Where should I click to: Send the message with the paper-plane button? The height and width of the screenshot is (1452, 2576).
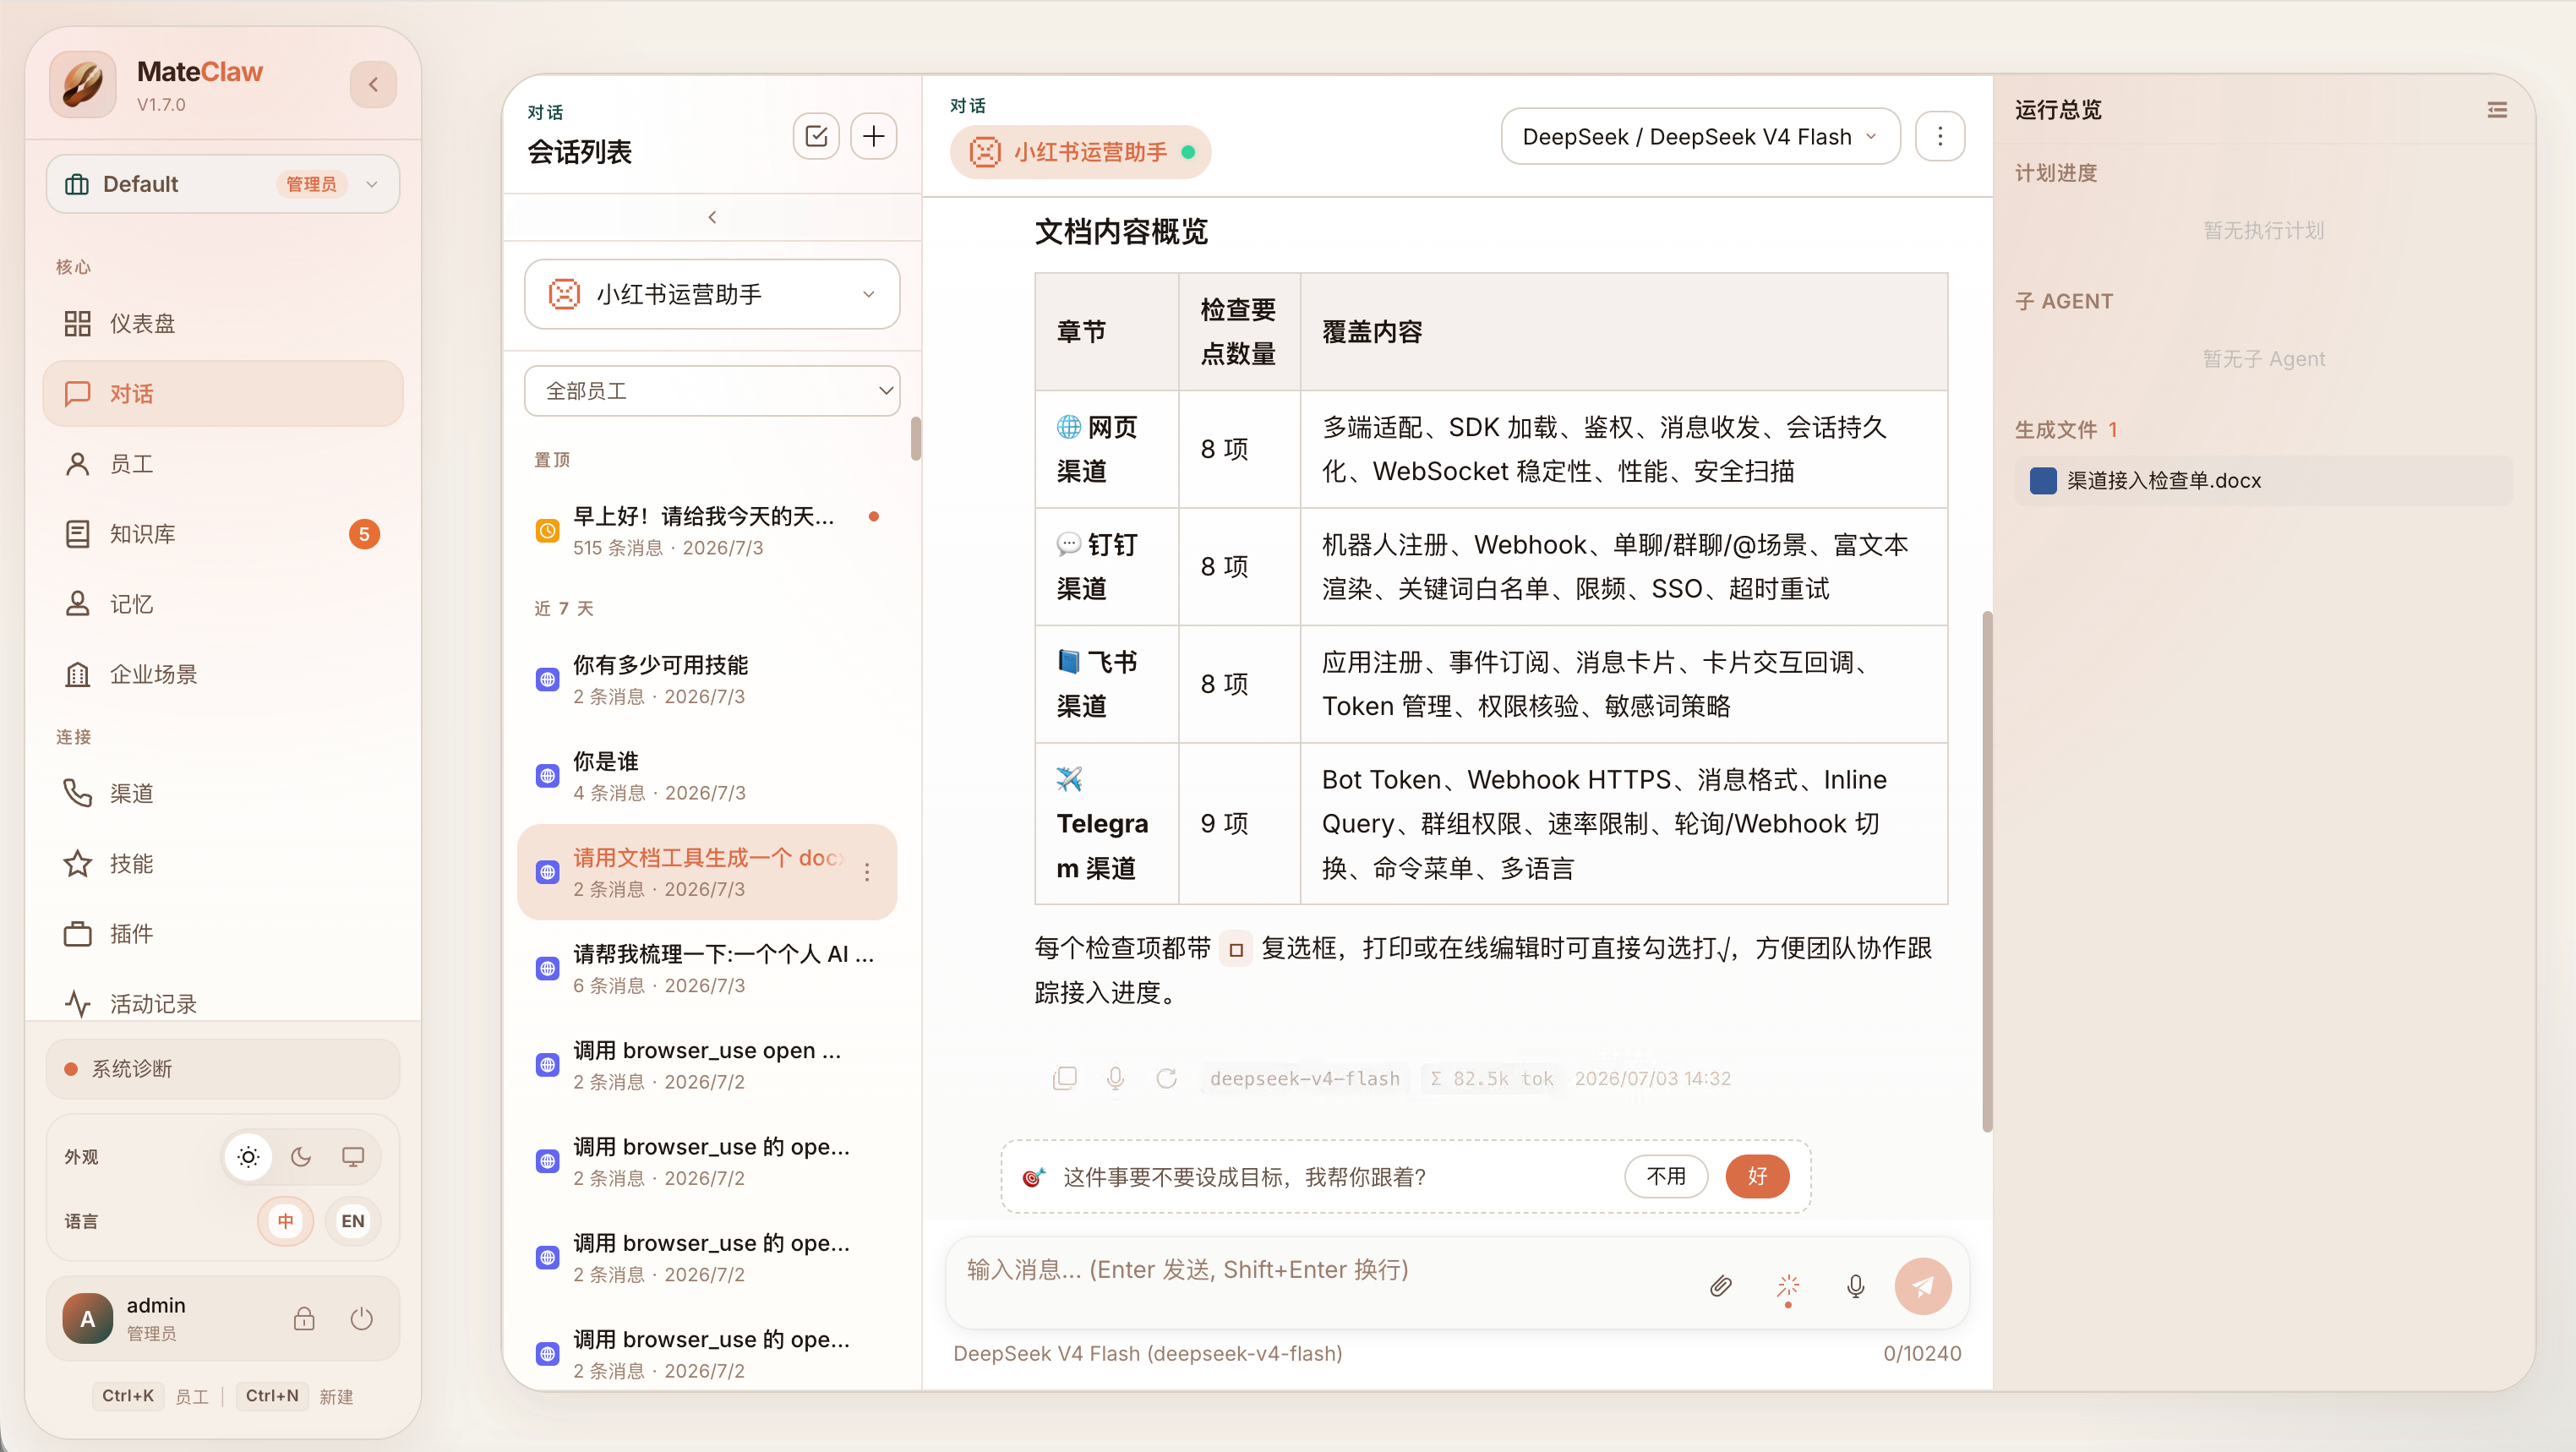coord(1922,1285)
